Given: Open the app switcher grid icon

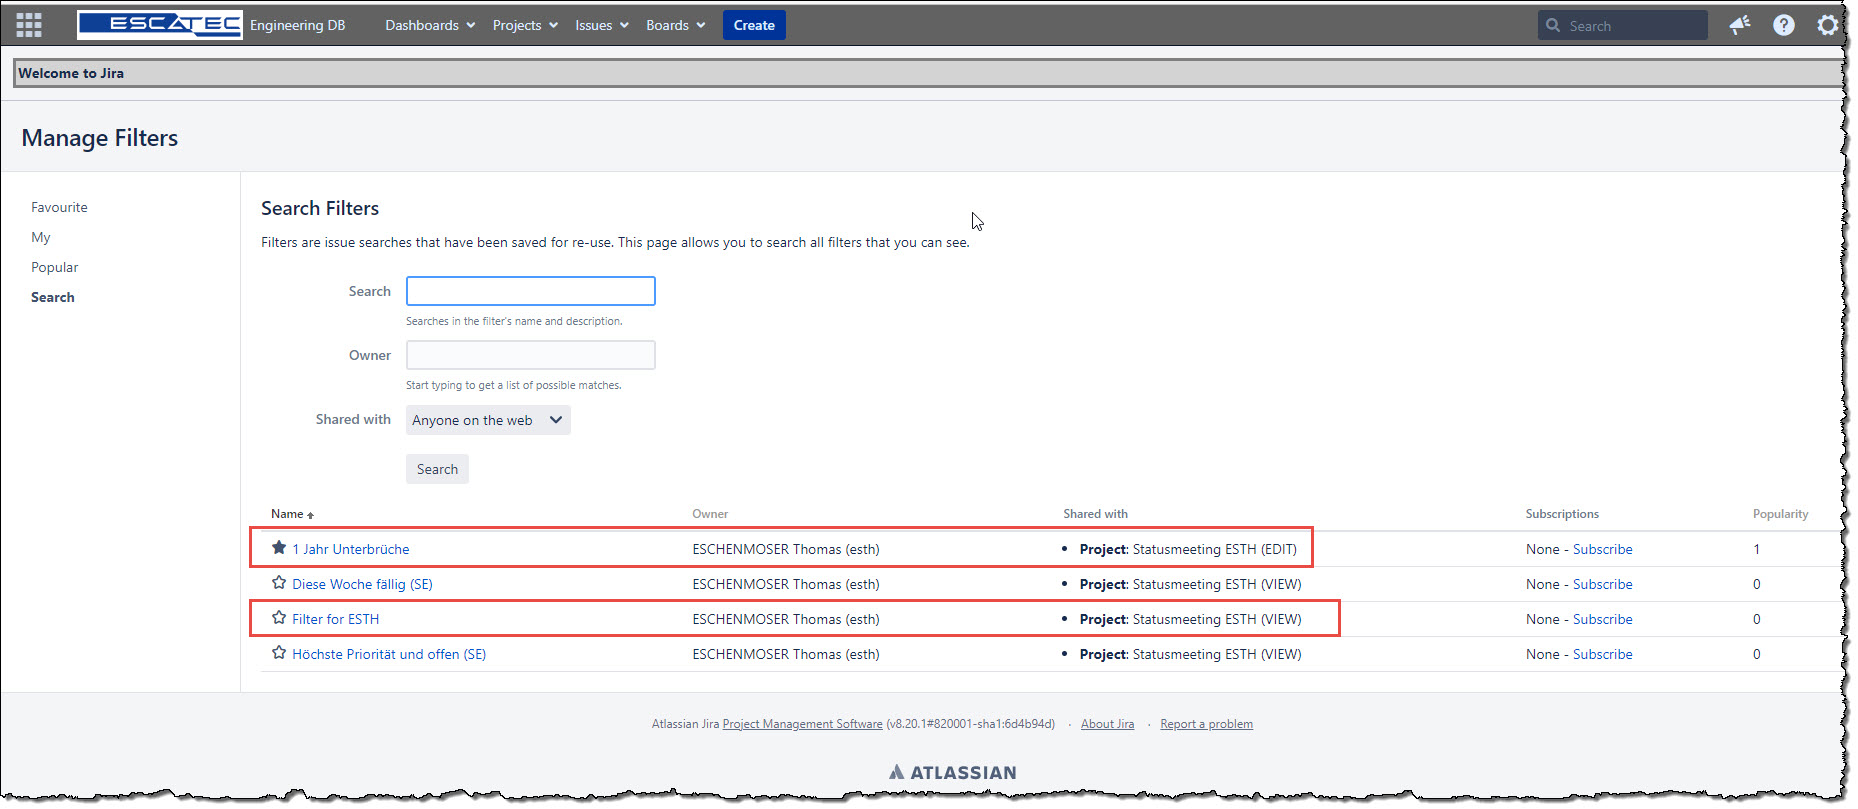Looking at the screenshot, I should [x=29, y=25].
